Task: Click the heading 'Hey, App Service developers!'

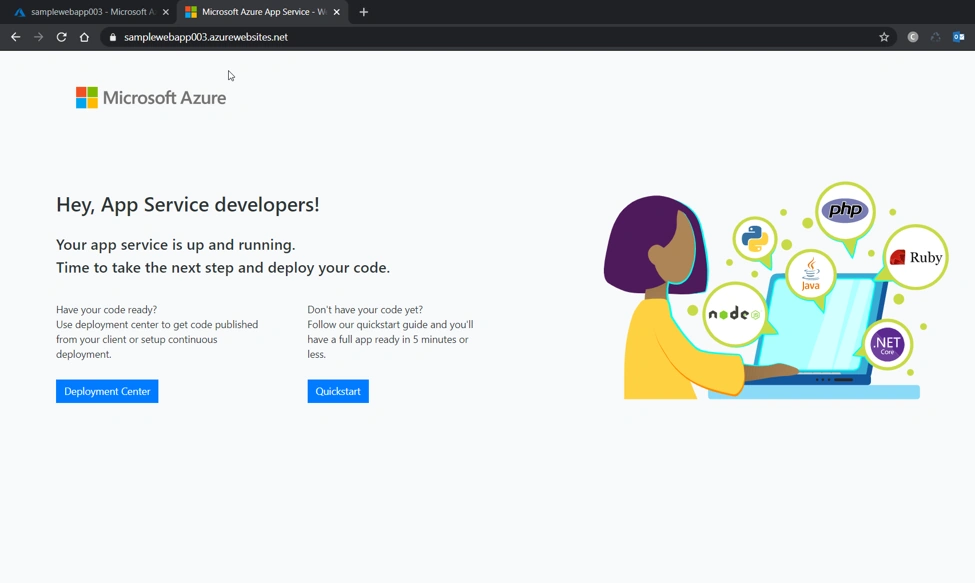Action: coord(188,204)
